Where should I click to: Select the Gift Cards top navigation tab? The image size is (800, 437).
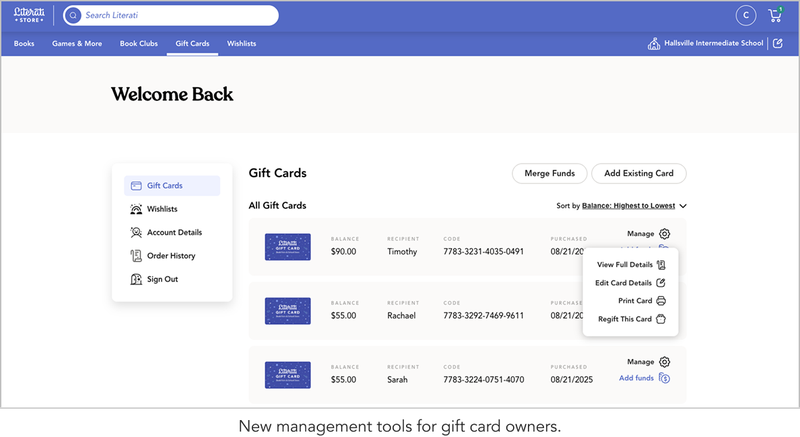click(192, 44)
